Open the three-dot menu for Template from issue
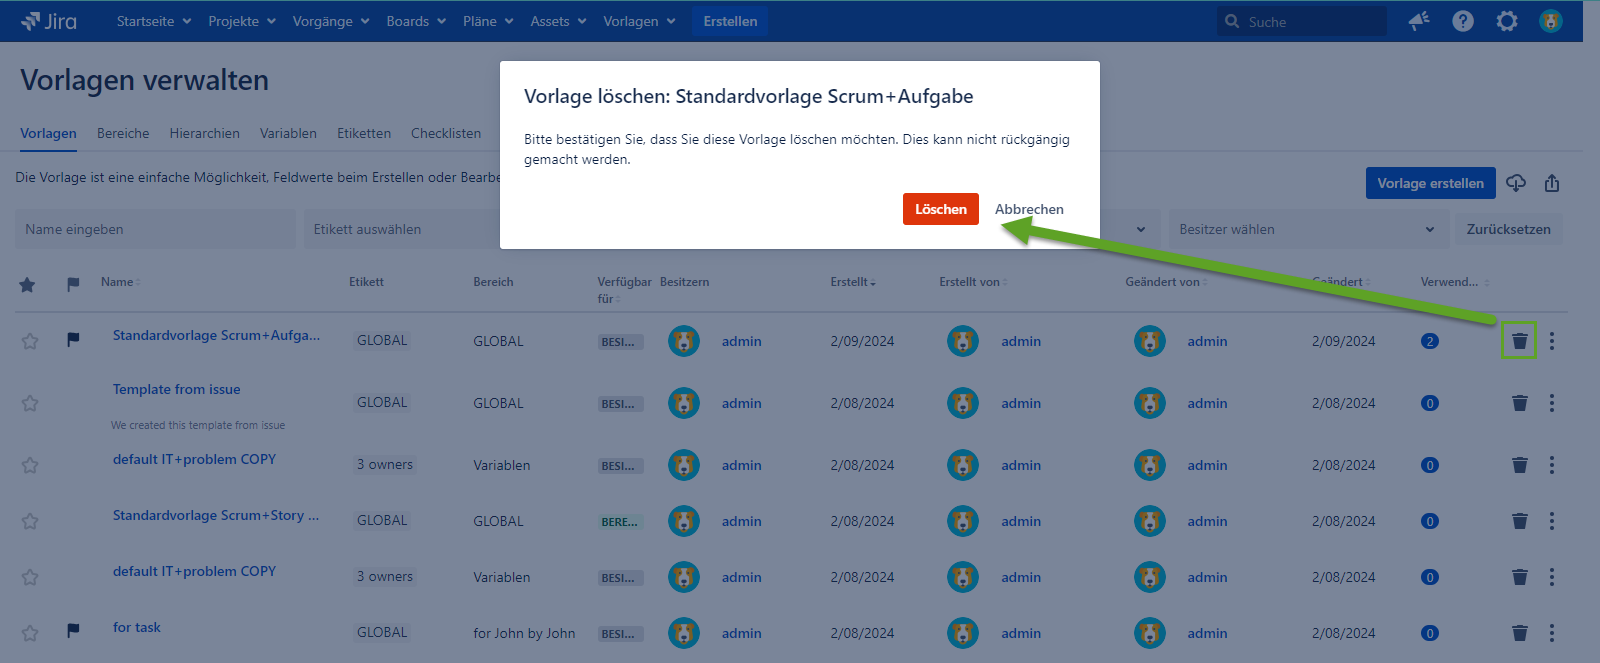The image size is (1600, 663). pos(1551,403)
